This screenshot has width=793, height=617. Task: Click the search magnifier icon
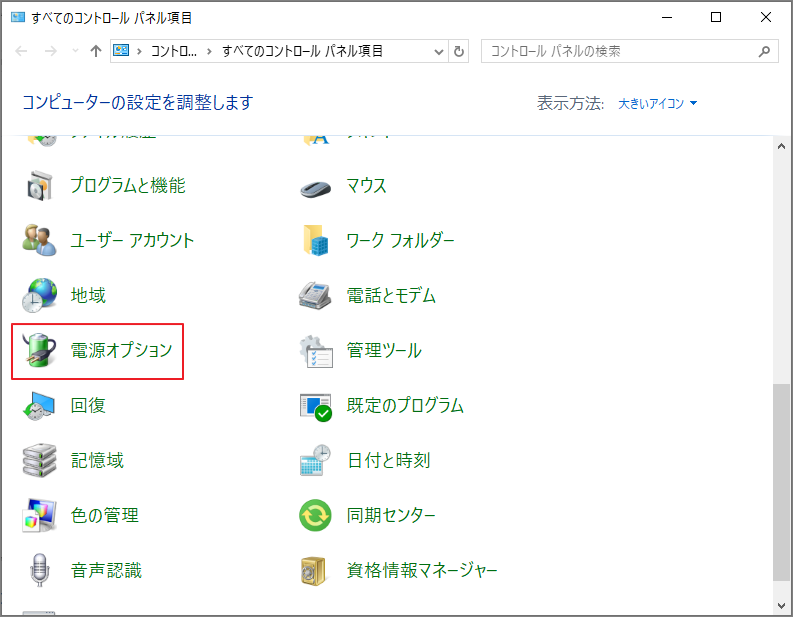(765, 51)
